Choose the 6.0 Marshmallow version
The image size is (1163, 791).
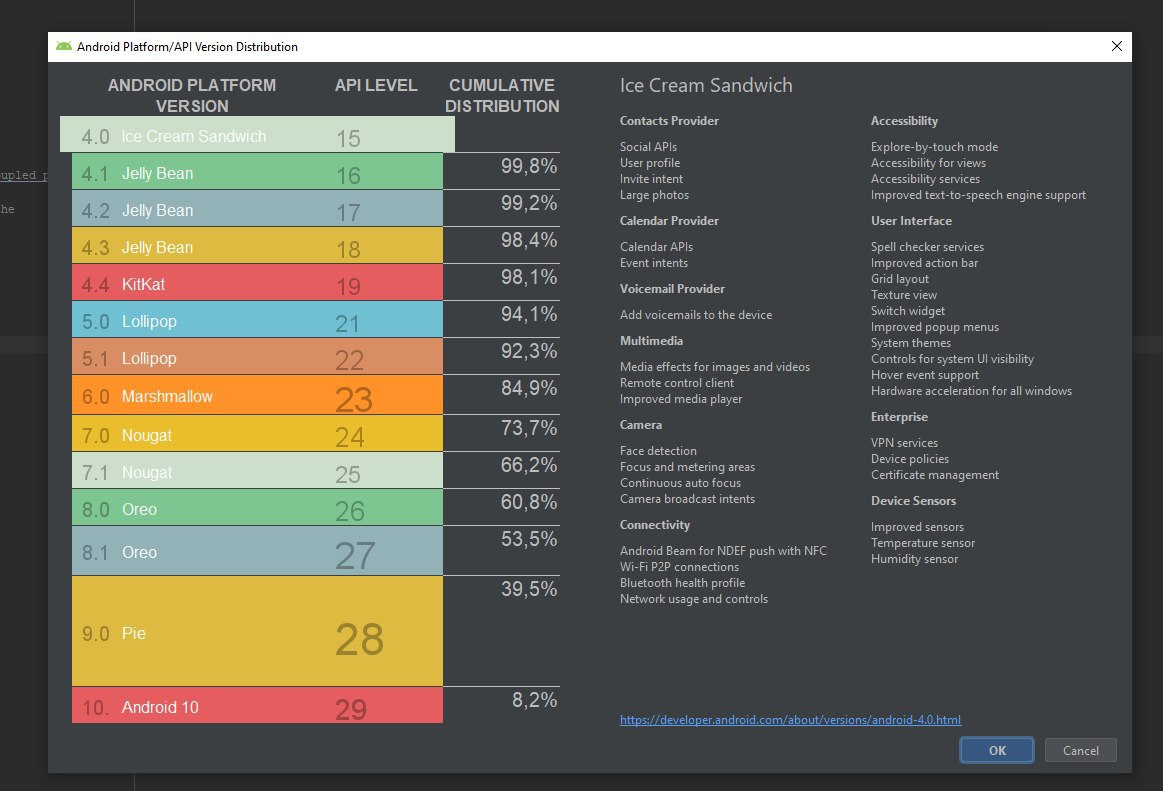[x=257, y=396]
